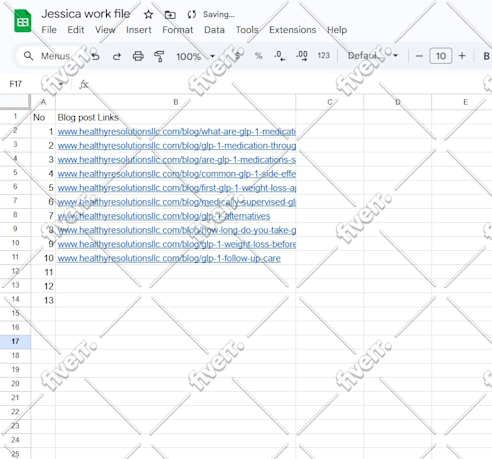Click the redo arrow
This screenshot has width=492, height=459.
[x=117, y=56]
